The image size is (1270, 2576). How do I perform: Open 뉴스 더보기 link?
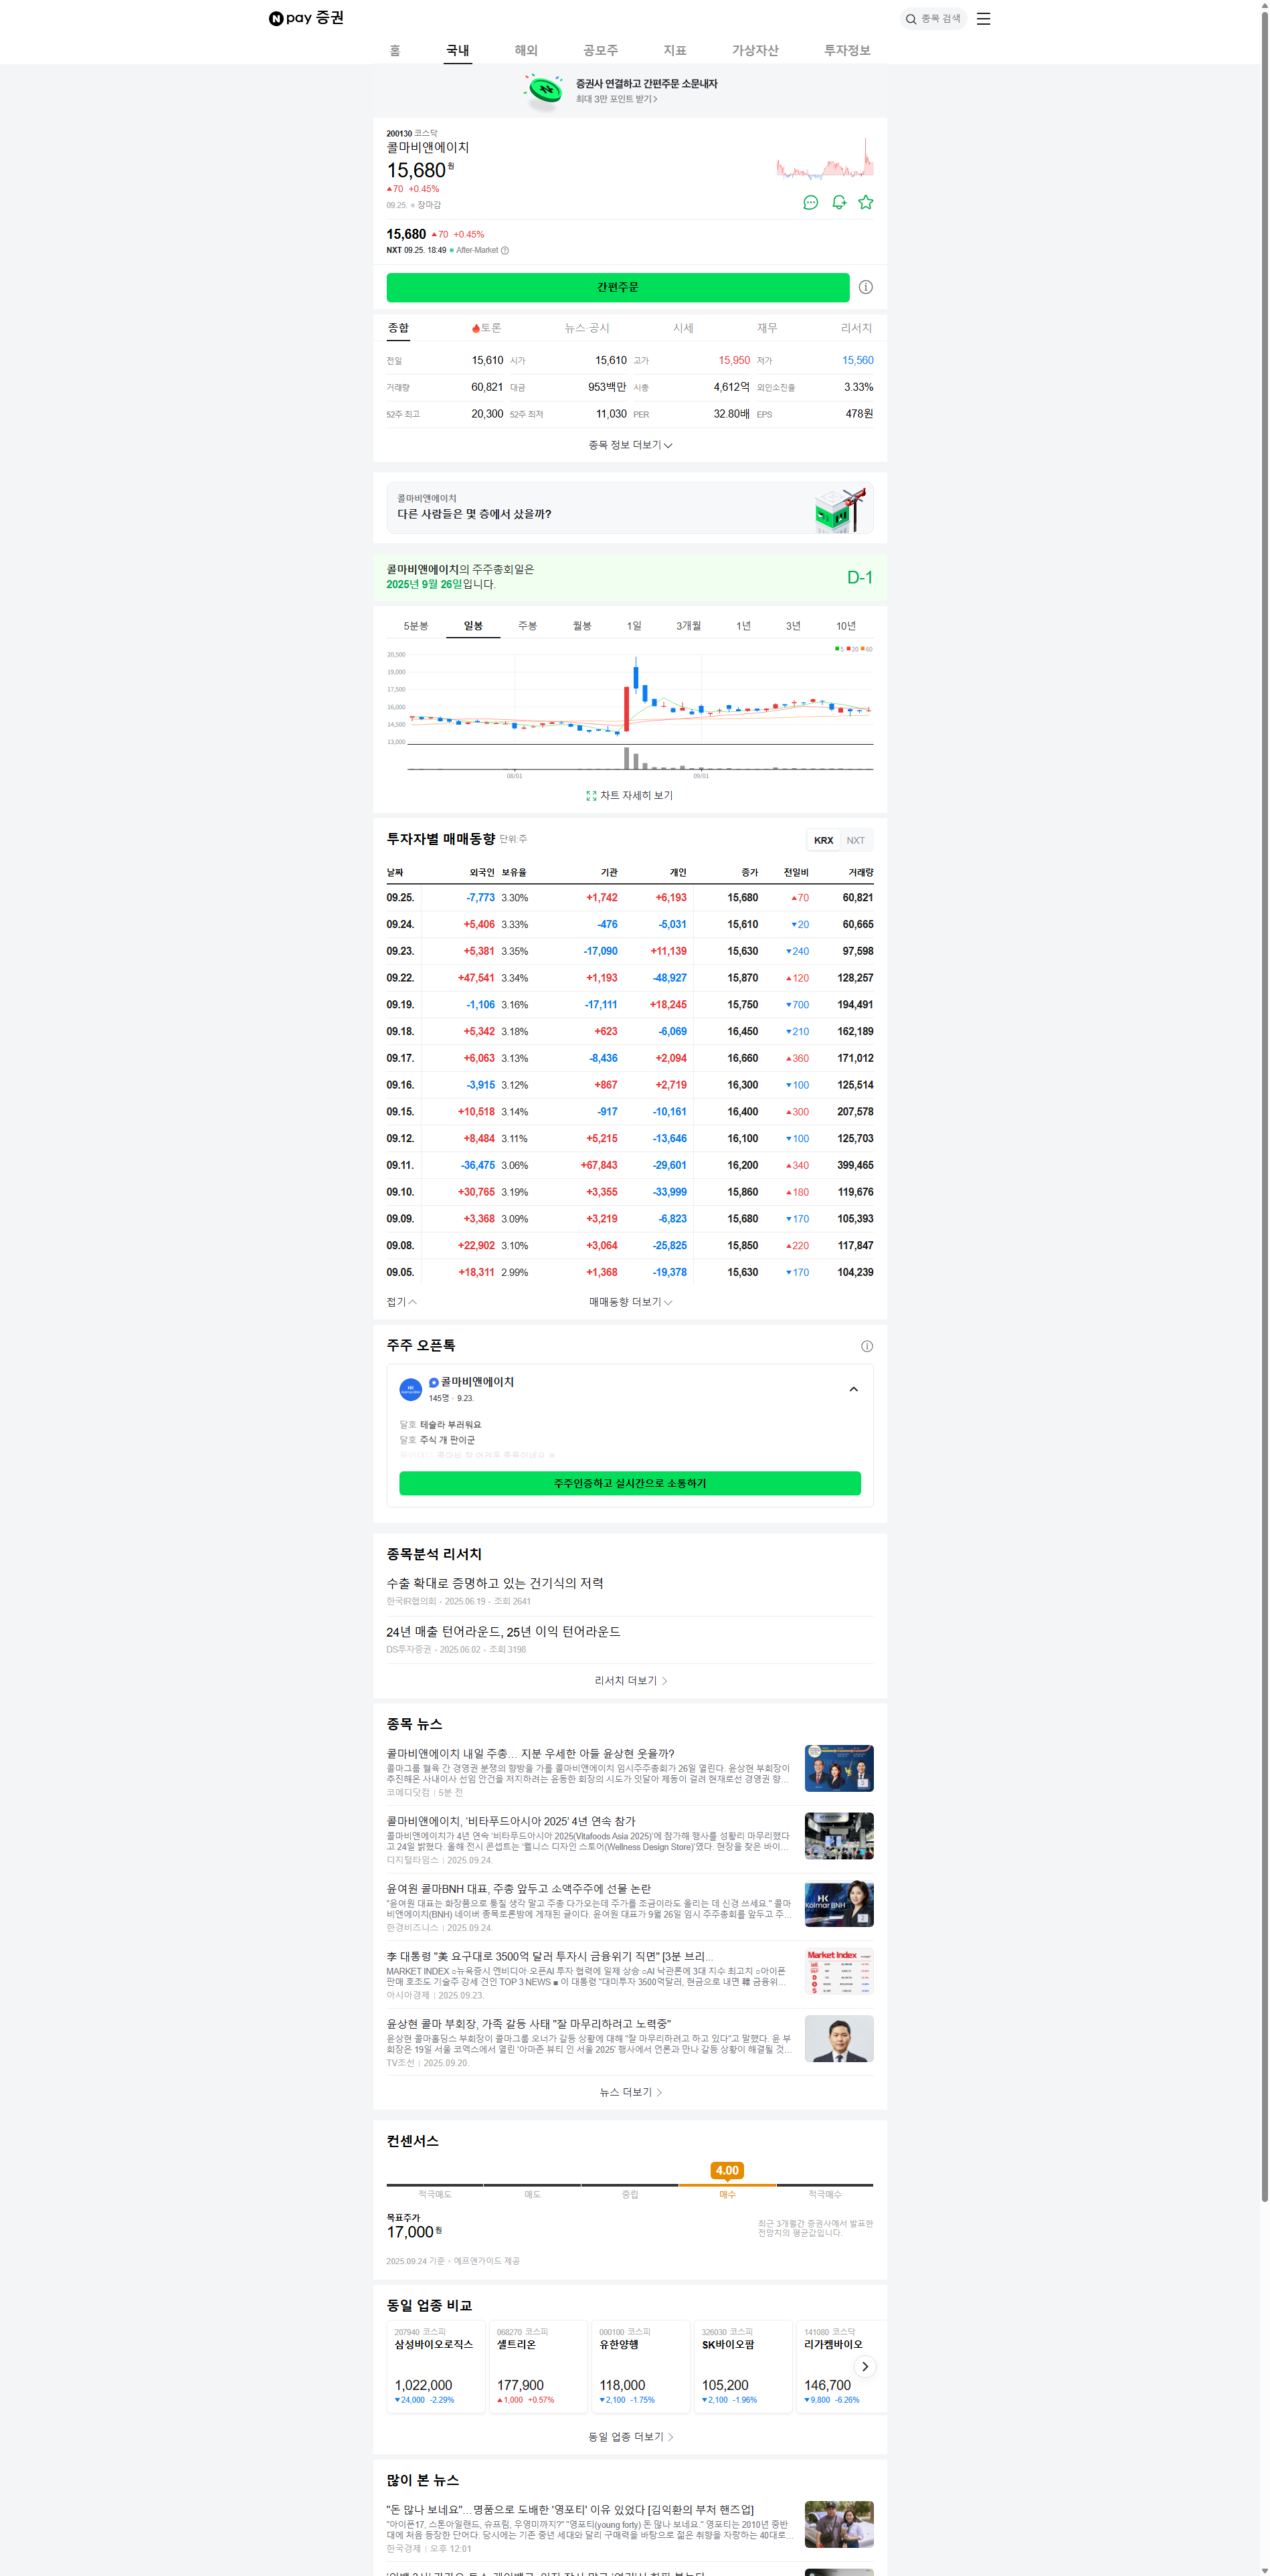pyautogui.click(x=630, y=2092)
